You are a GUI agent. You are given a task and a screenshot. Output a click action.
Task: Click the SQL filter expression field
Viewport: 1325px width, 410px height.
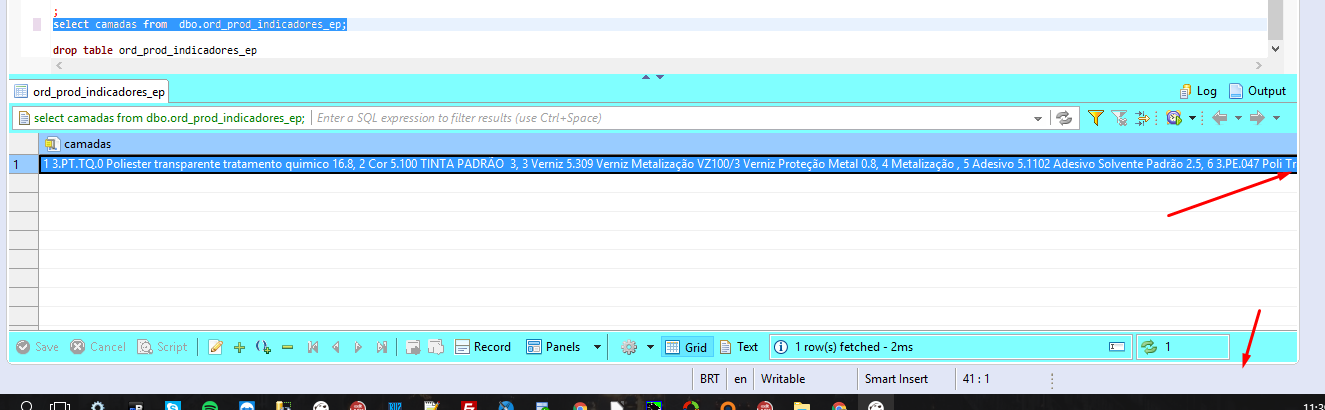point(670,118)
